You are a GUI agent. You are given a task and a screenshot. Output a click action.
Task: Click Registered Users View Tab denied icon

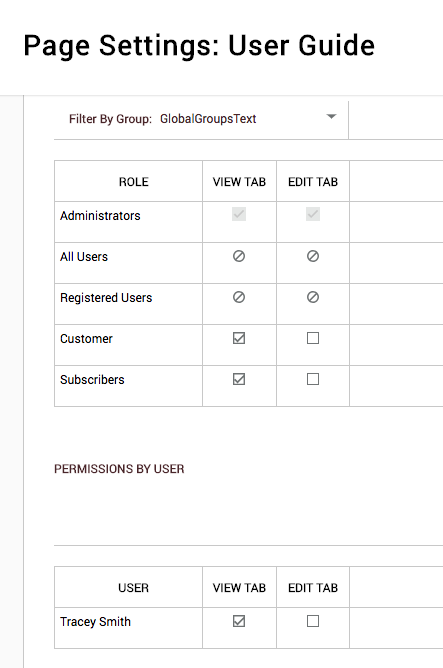[239, 297]
